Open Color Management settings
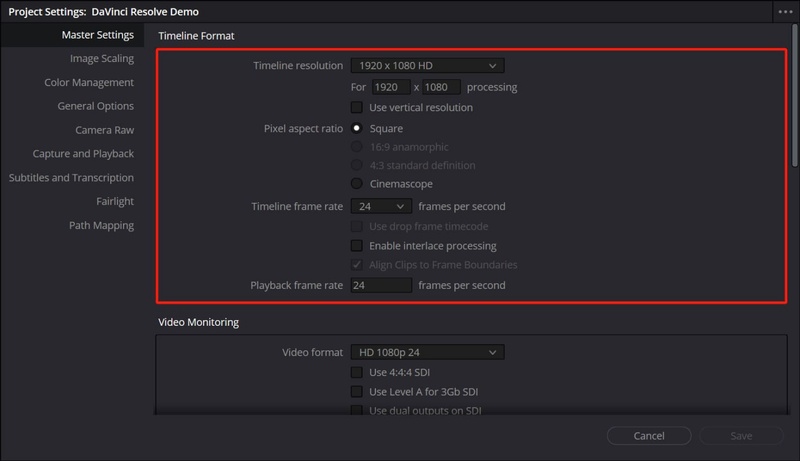Screen dimensions: 800x461 point(89,82)
